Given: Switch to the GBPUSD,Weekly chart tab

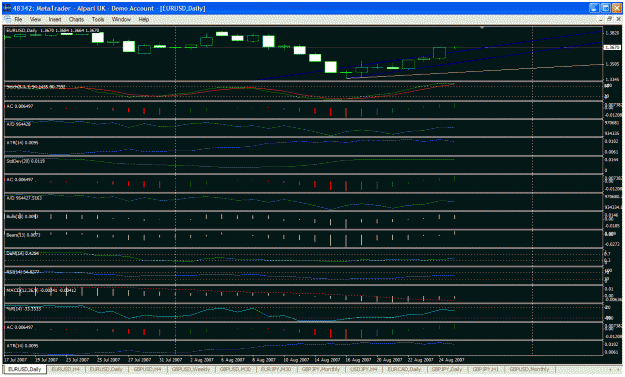Looking at the screenshot, I should pyautogui.click(x=191, y=369).
